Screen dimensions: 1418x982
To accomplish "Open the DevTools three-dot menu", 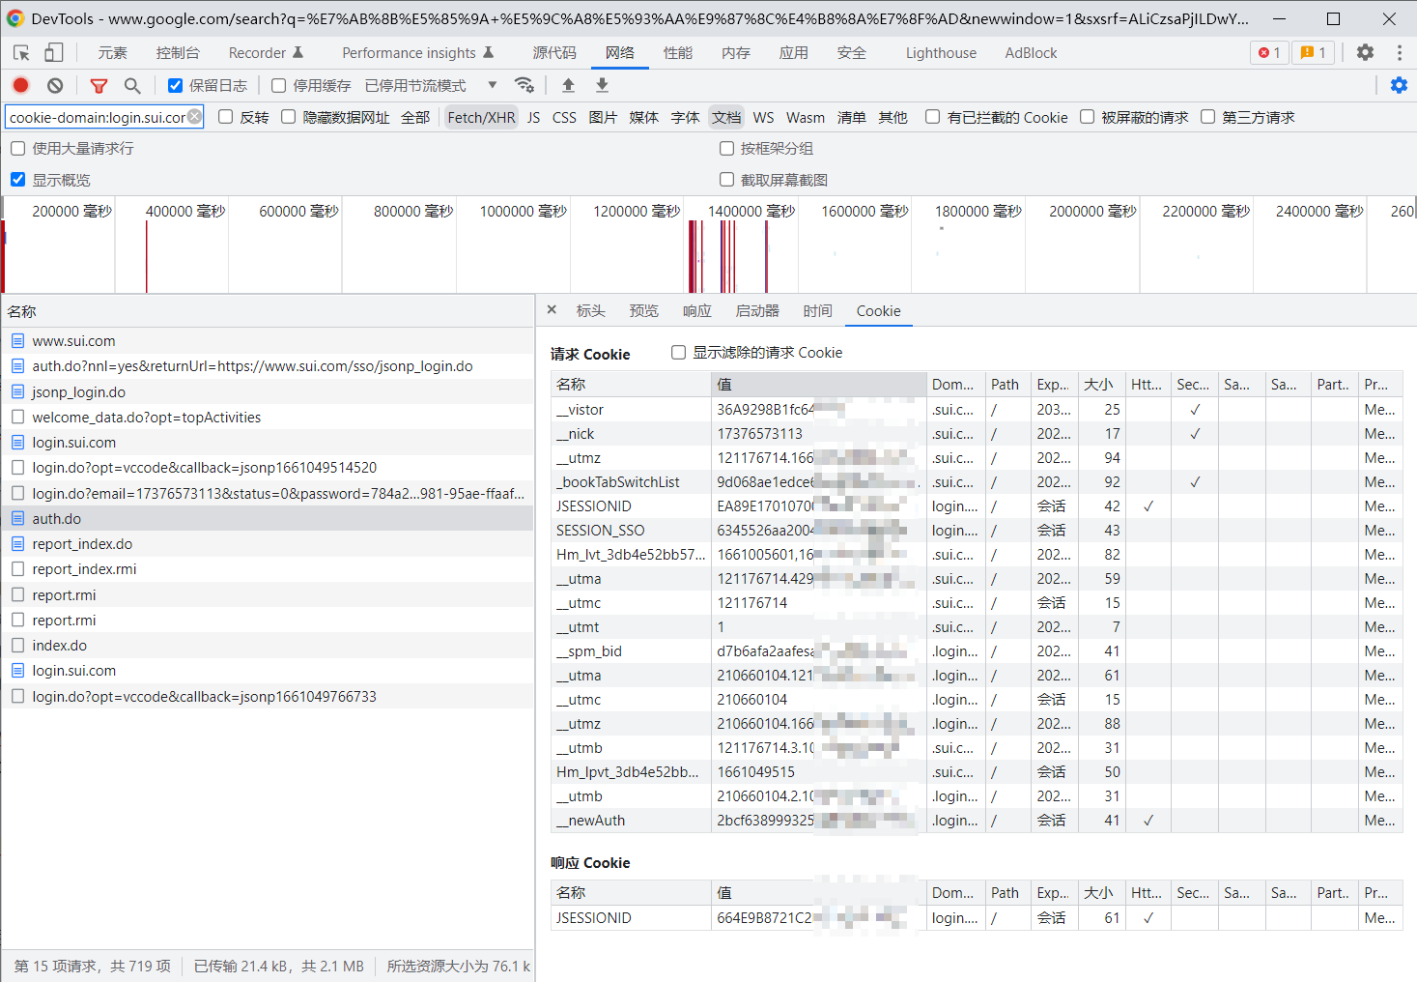I will 1399,53.
